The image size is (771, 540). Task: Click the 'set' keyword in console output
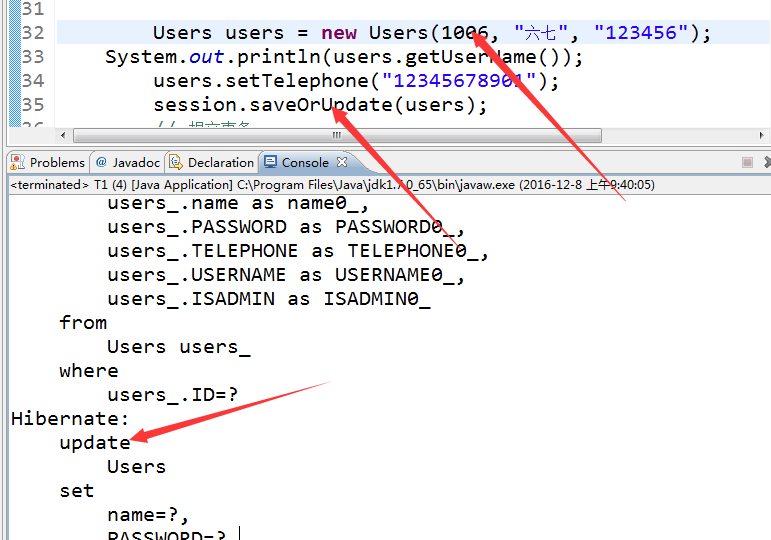[x=77, y=491]
